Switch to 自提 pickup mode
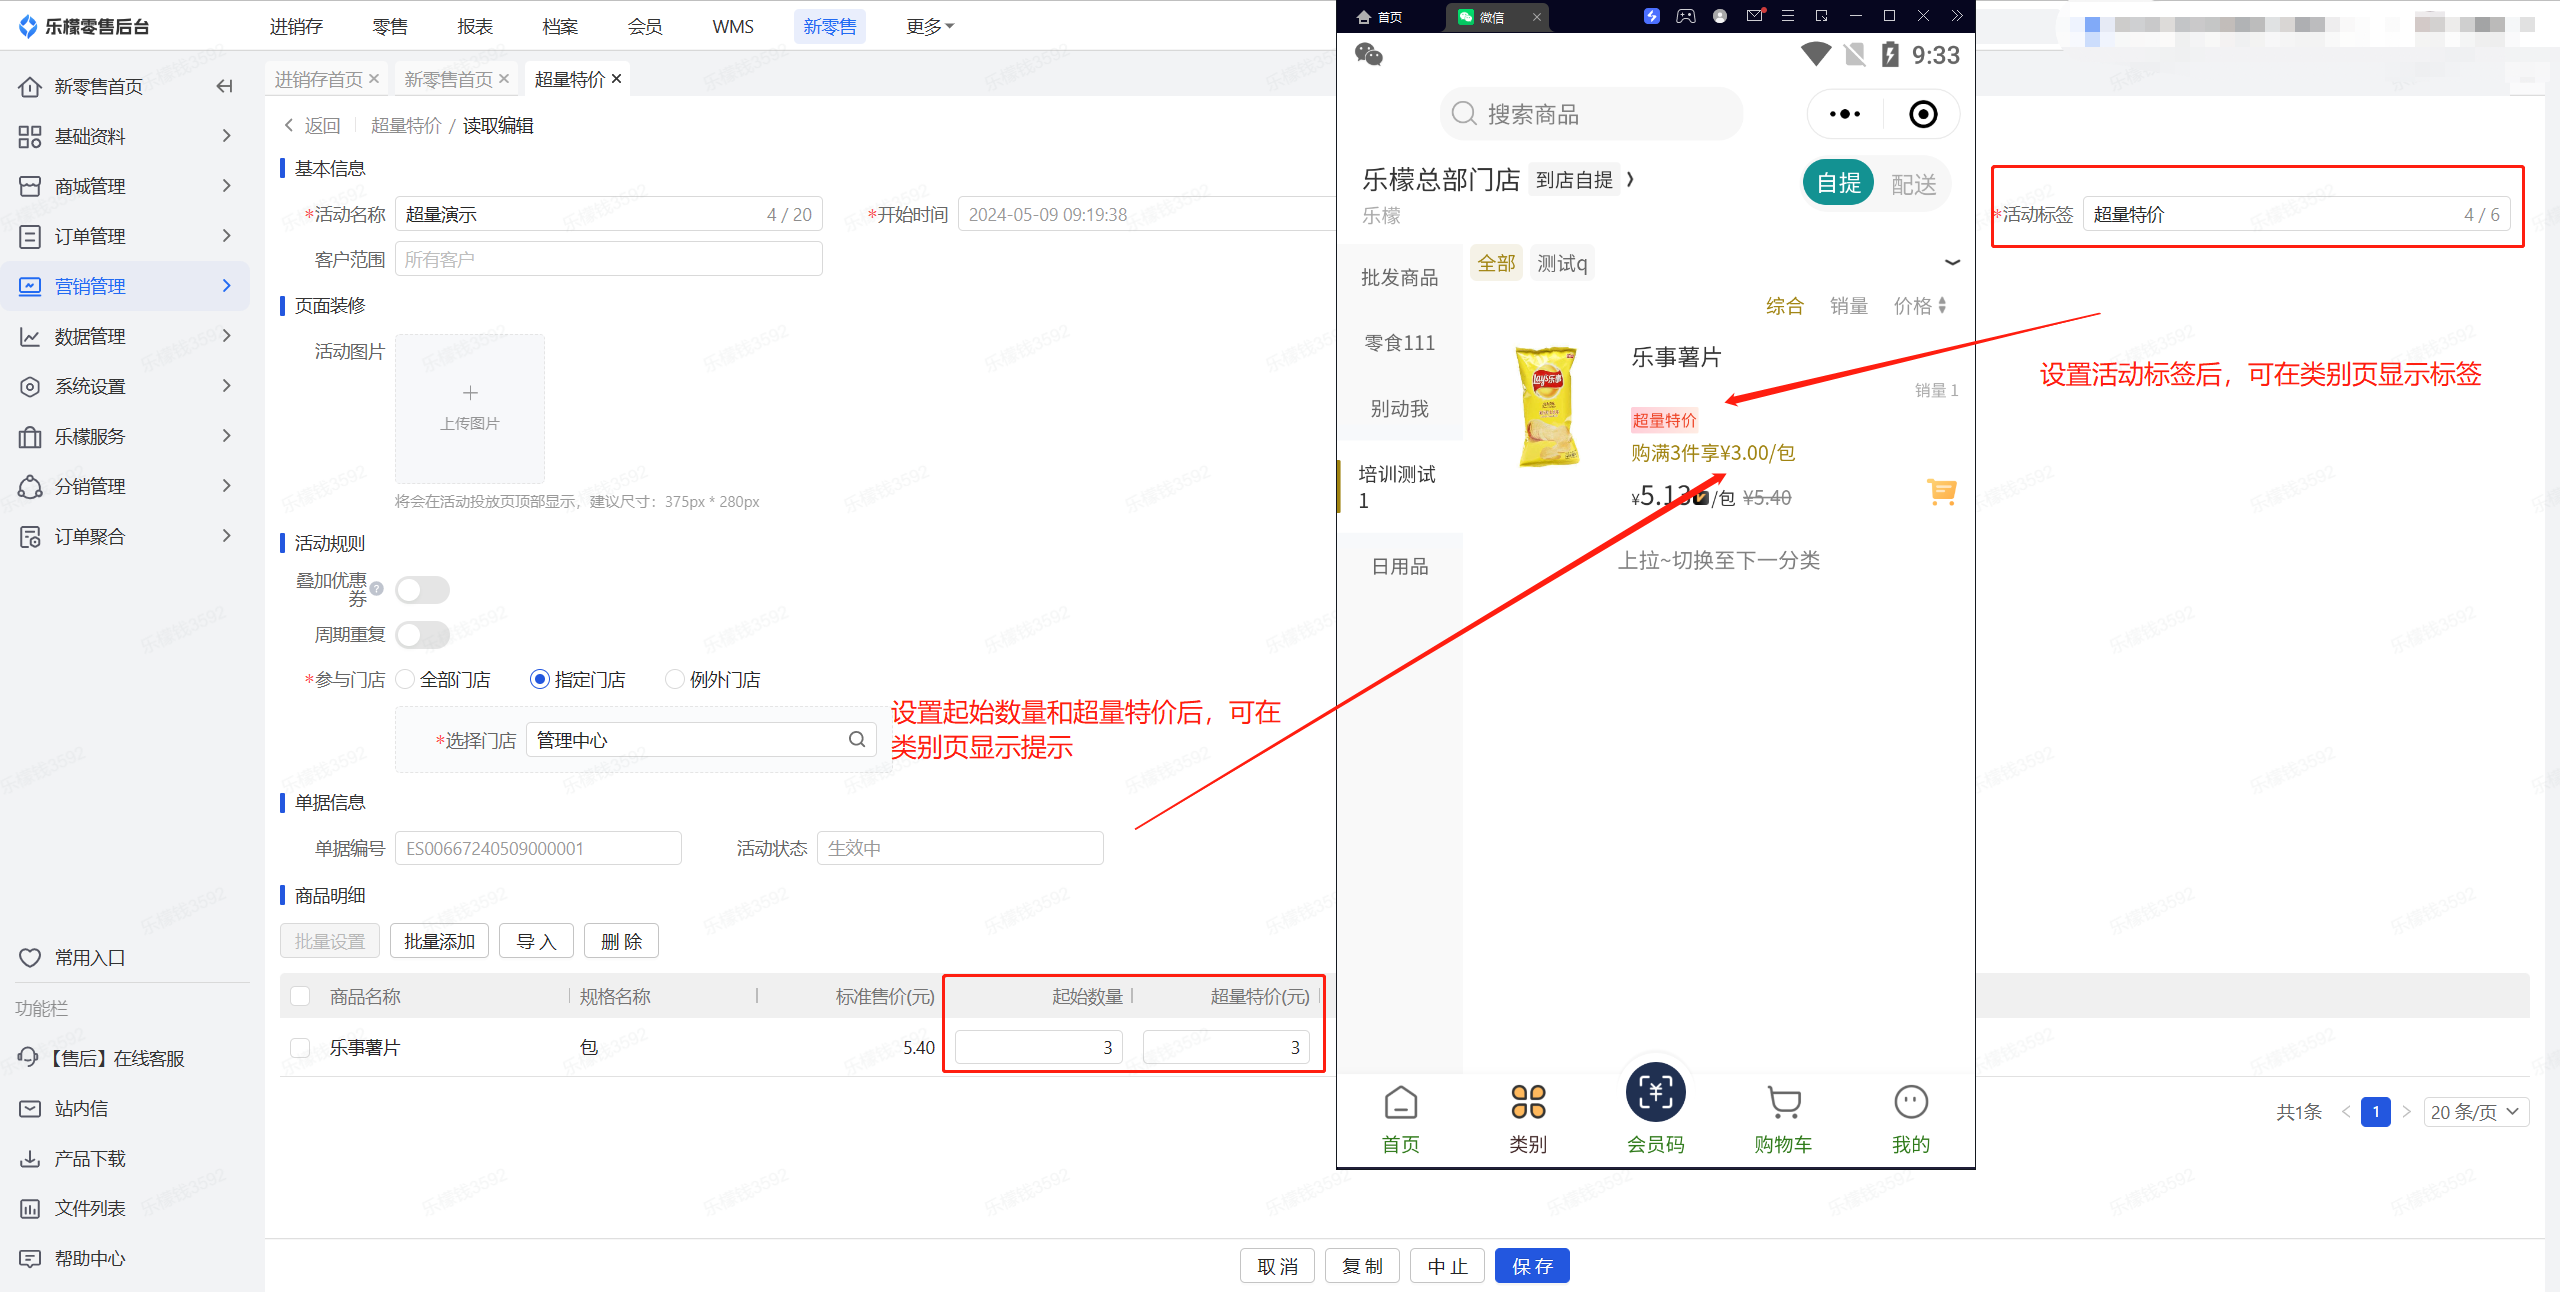This screenshot has width=2560, height=1292. [x=1838, y=183]
